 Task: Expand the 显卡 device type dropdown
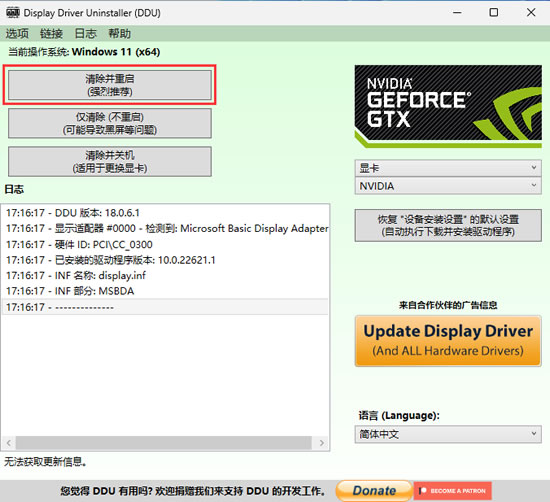448,168
